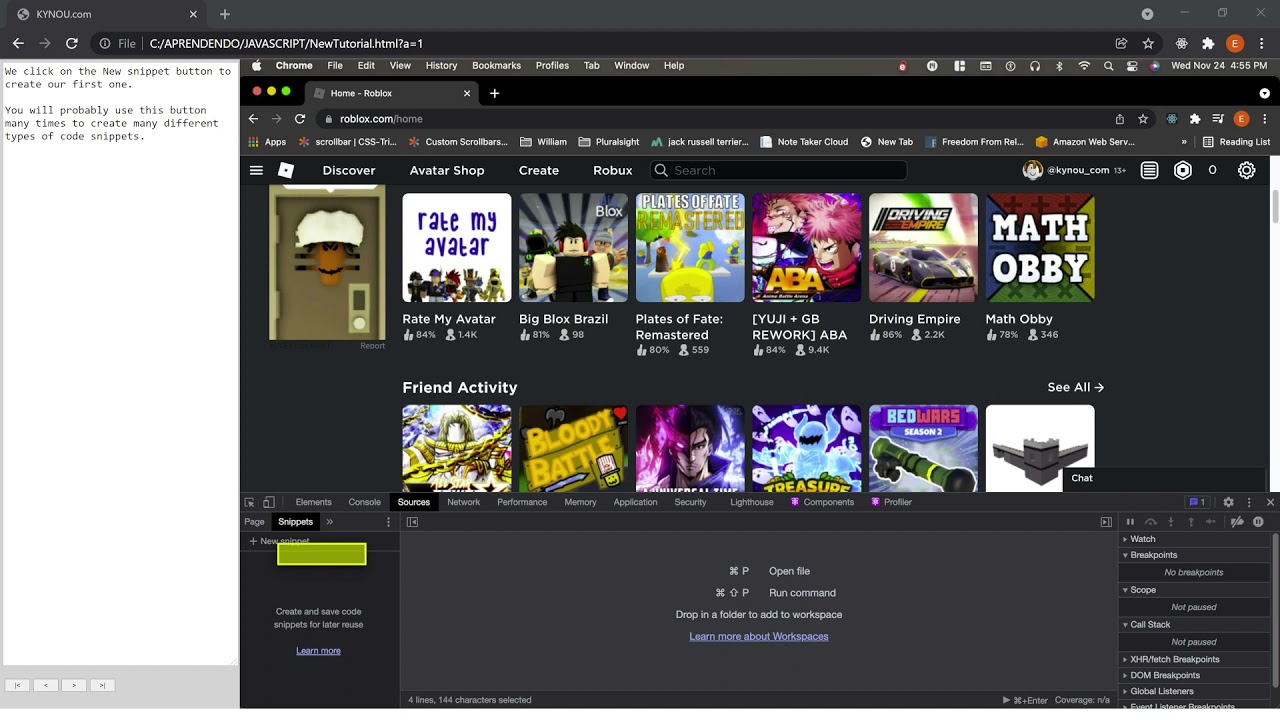The height and width of the screenshot is (720, 1280).
Task: Click the DevTools issues counter badge
Action: pos(1196,502)
